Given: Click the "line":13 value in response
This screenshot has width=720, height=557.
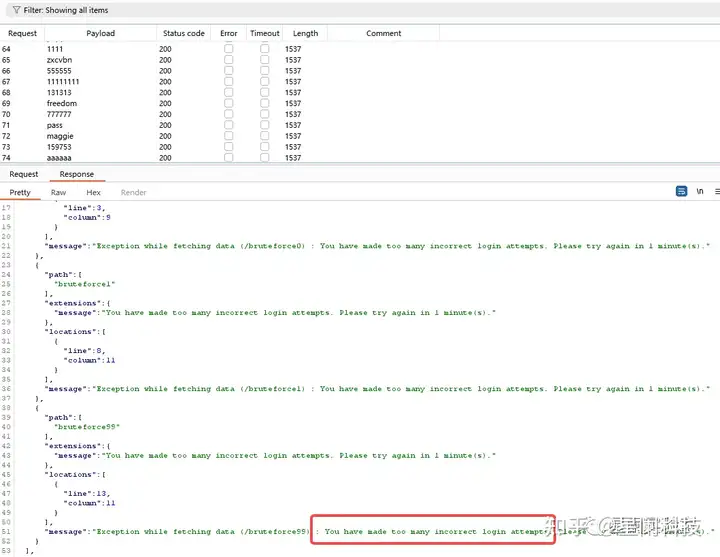Looking at the screenshot, I should pos(86,493).
